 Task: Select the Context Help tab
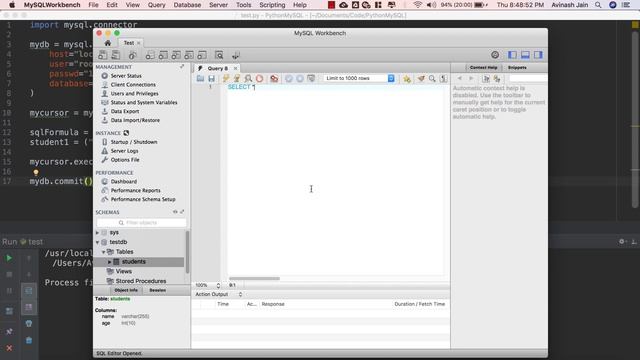(x=483, y=67)
